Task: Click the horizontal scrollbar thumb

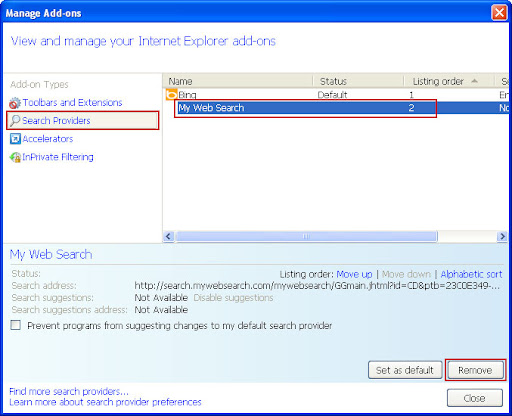Action: pos(306,236)
